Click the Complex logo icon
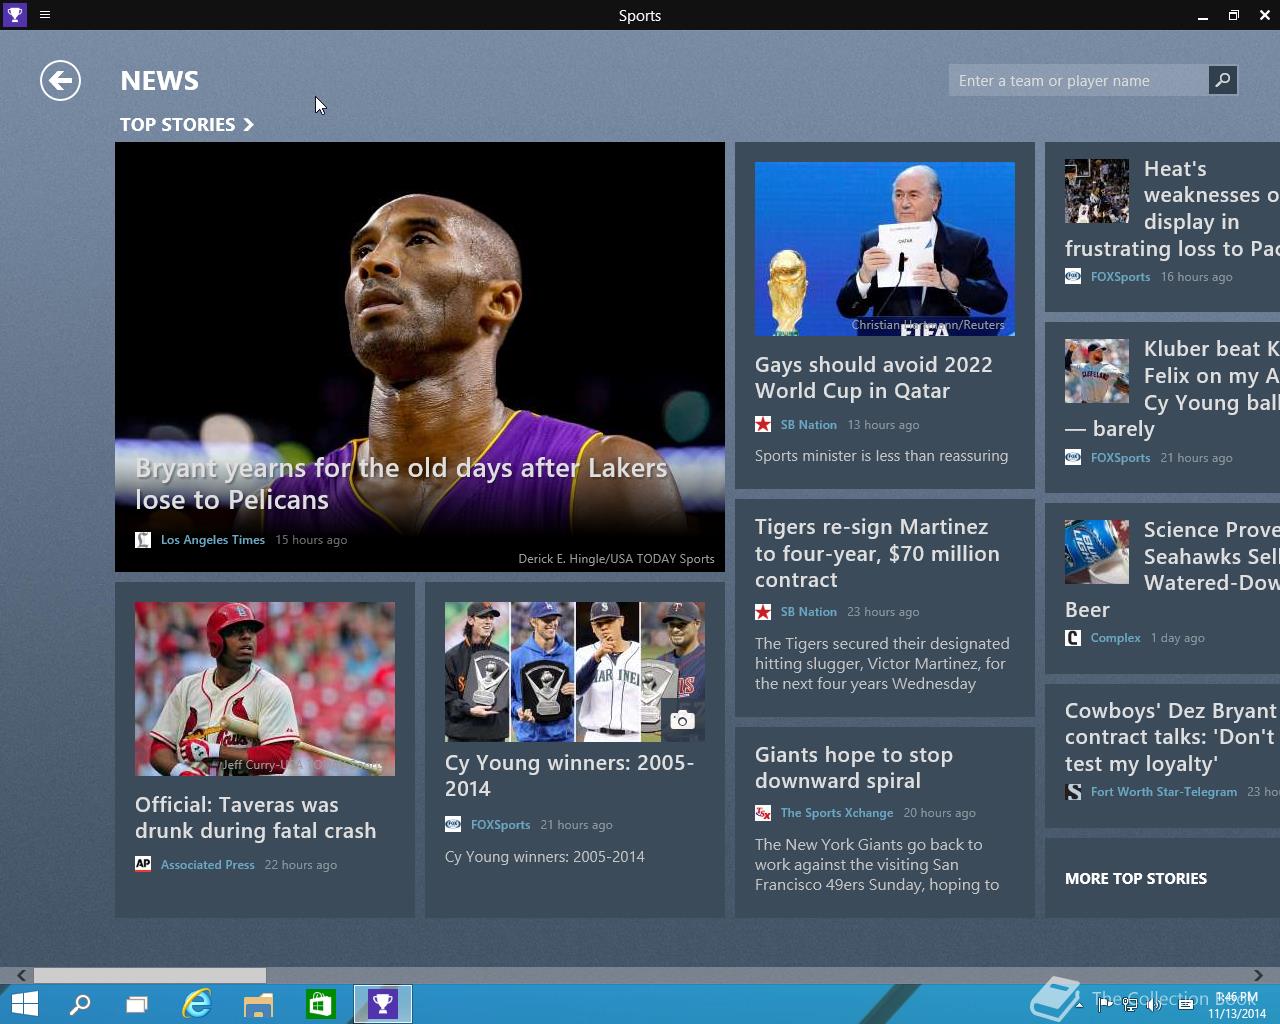Image resolution: width=1280 pixels, height=1024 pixels. [x=1073, y=638]
